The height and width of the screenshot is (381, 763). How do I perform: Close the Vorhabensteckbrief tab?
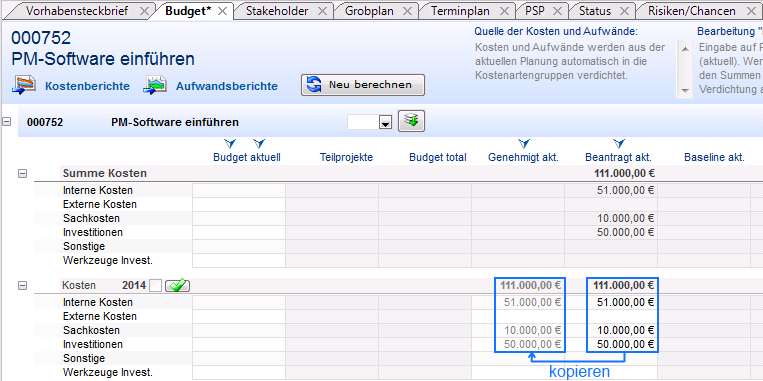pyautogui.click(x=144, y=11)
